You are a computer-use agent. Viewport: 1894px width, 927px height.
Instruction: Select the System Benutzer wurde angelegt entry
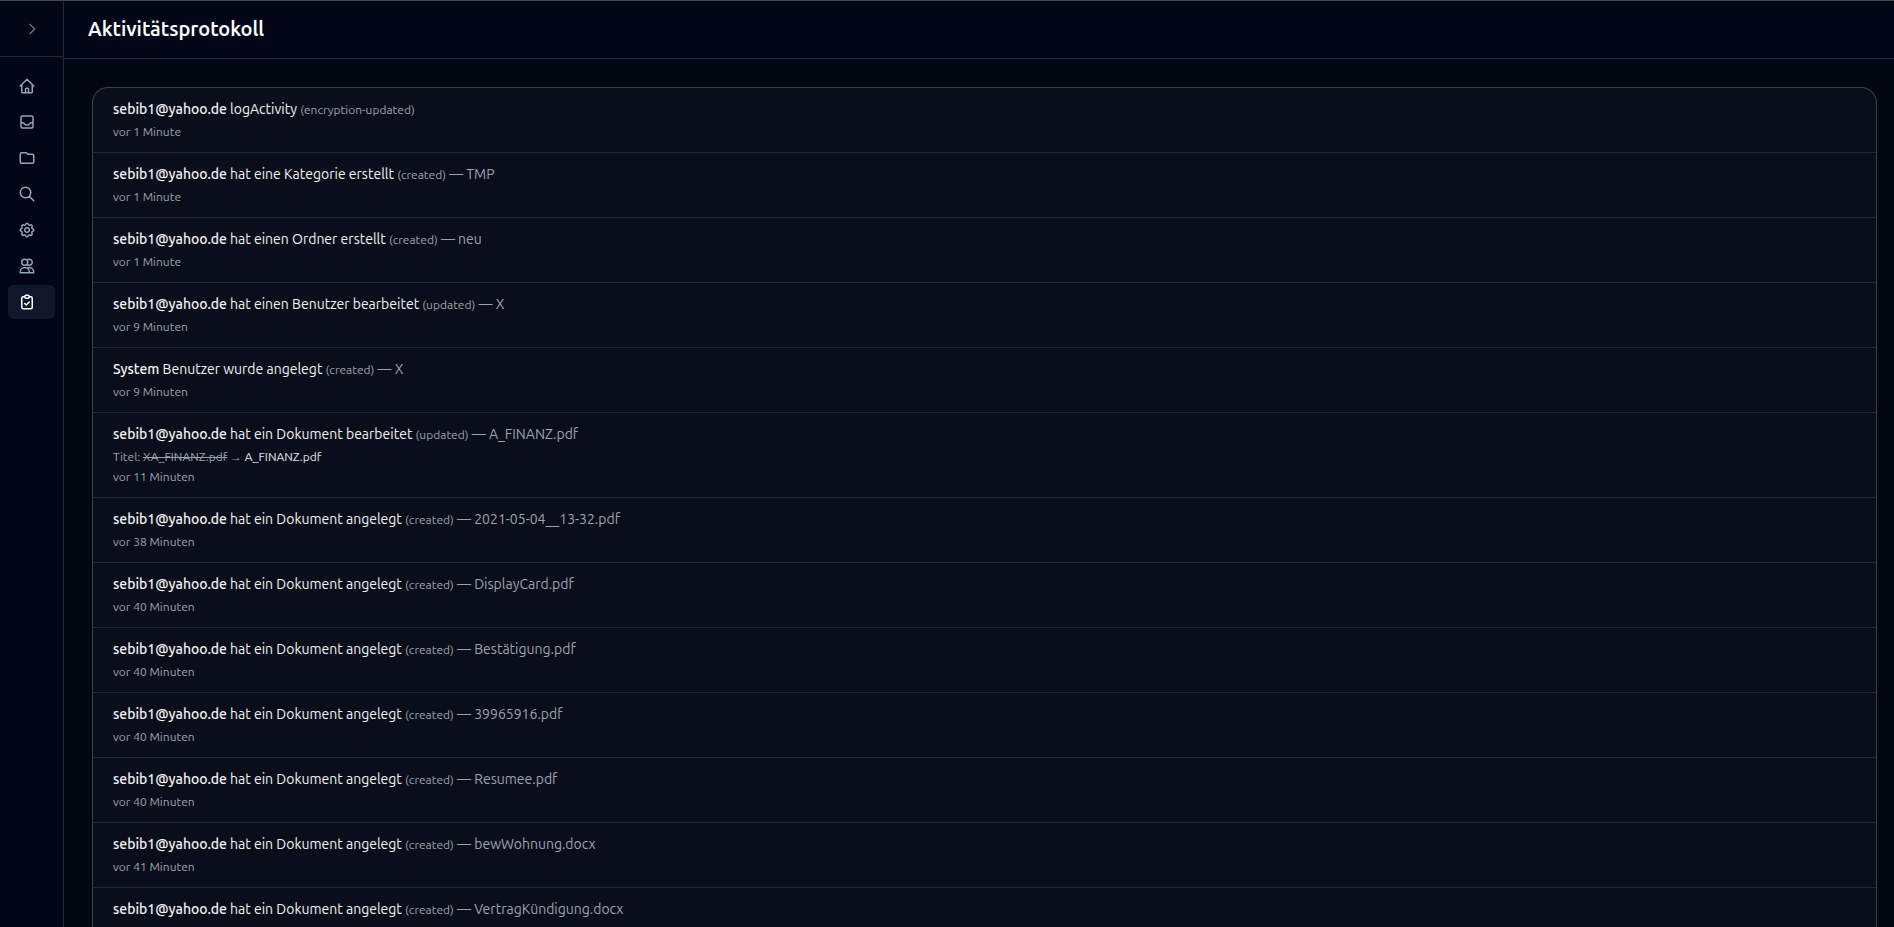984,380
